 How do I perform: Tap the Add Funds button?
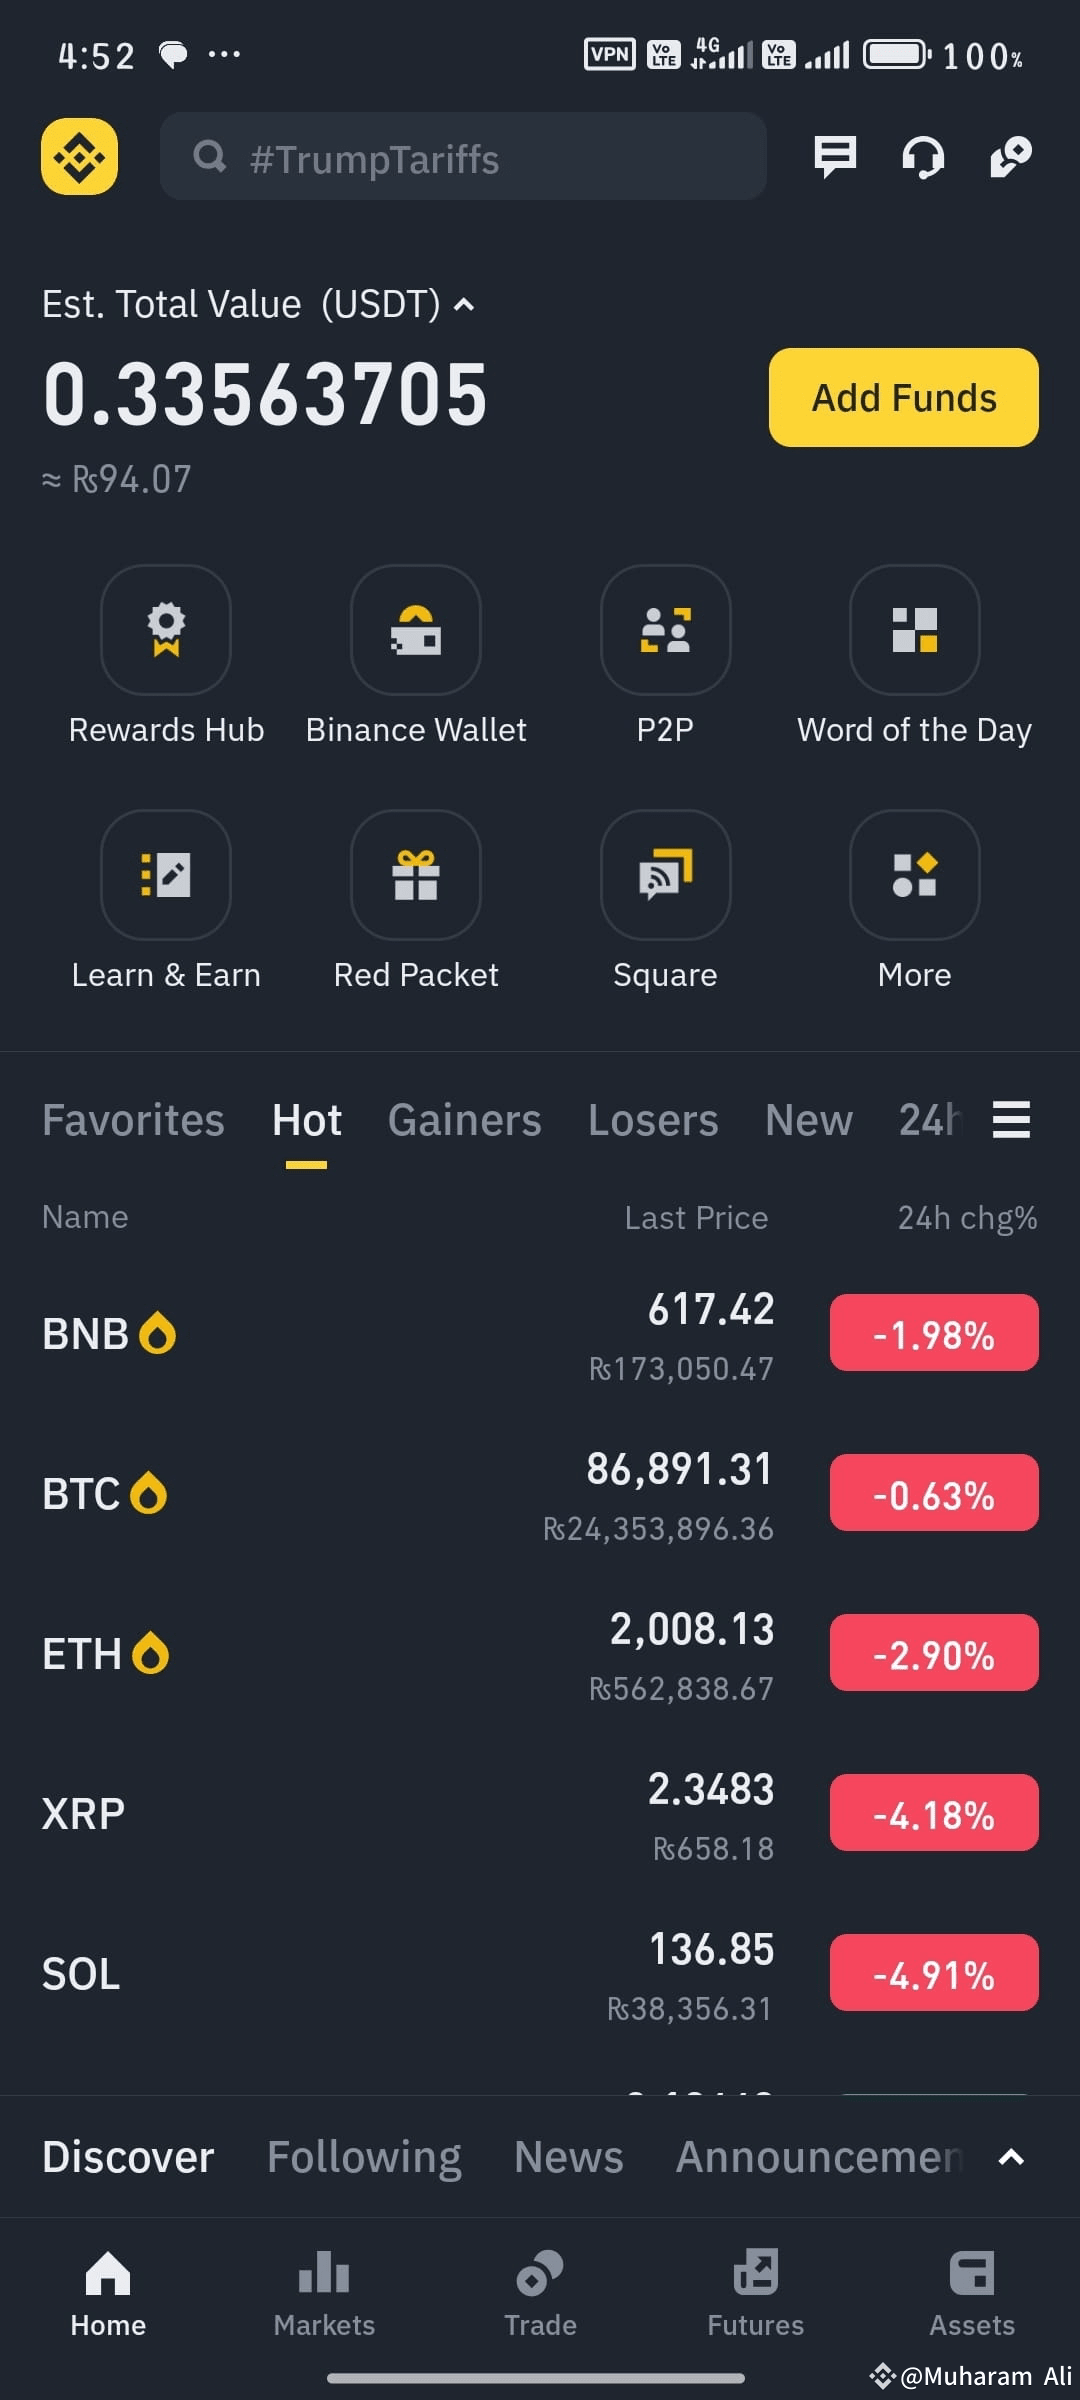(x=904, y=397)
